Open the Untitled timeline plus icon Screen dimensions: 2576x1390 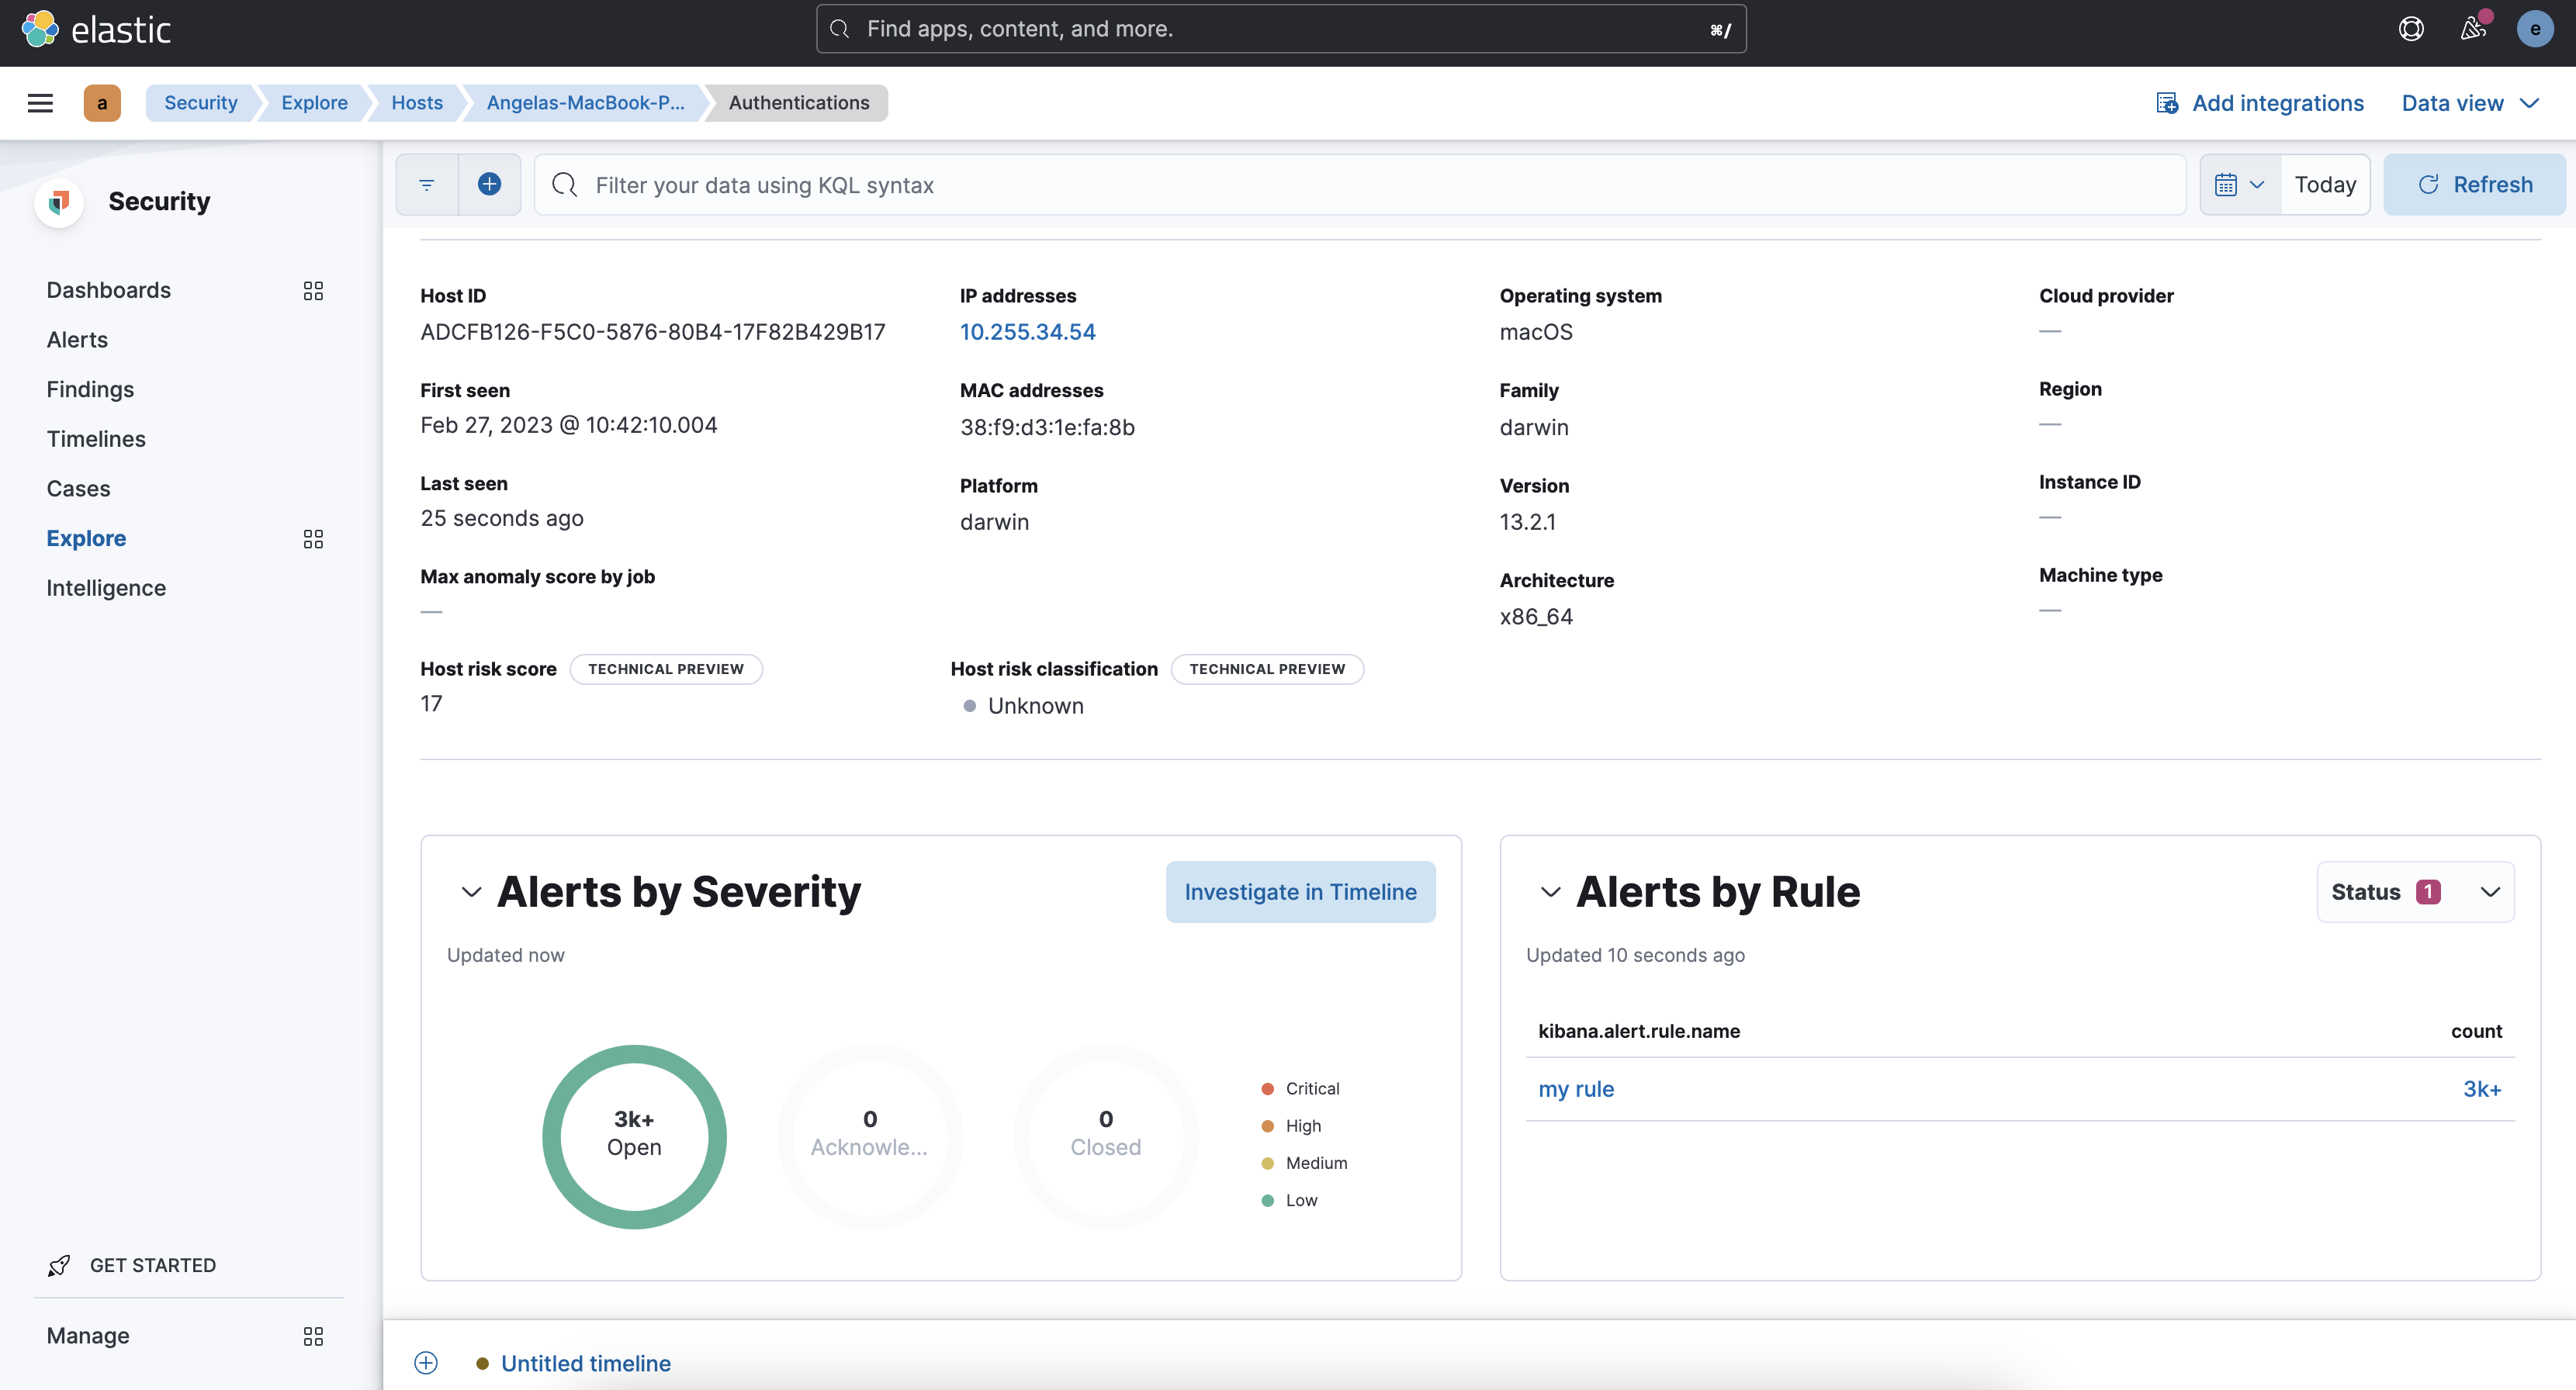point(426,1362)
